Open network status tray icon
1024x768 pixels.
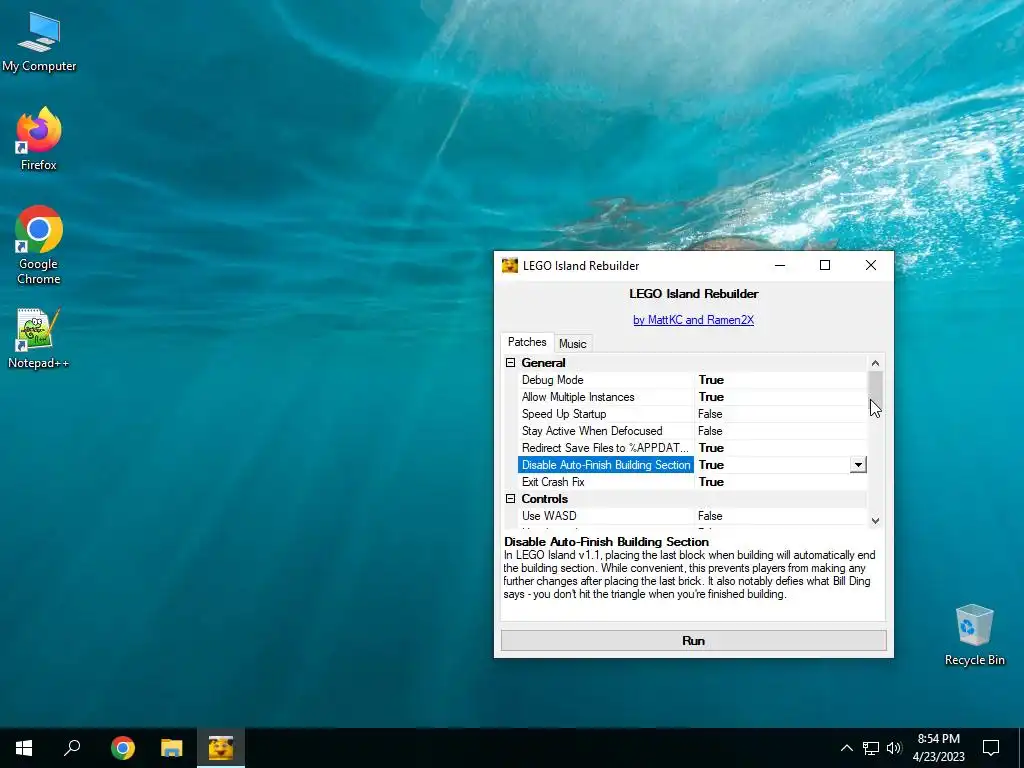click(x=871, y=748)
